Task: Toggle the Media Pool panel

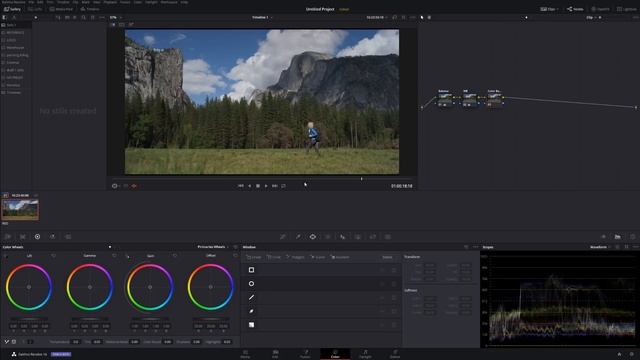Action: (61, 9)
